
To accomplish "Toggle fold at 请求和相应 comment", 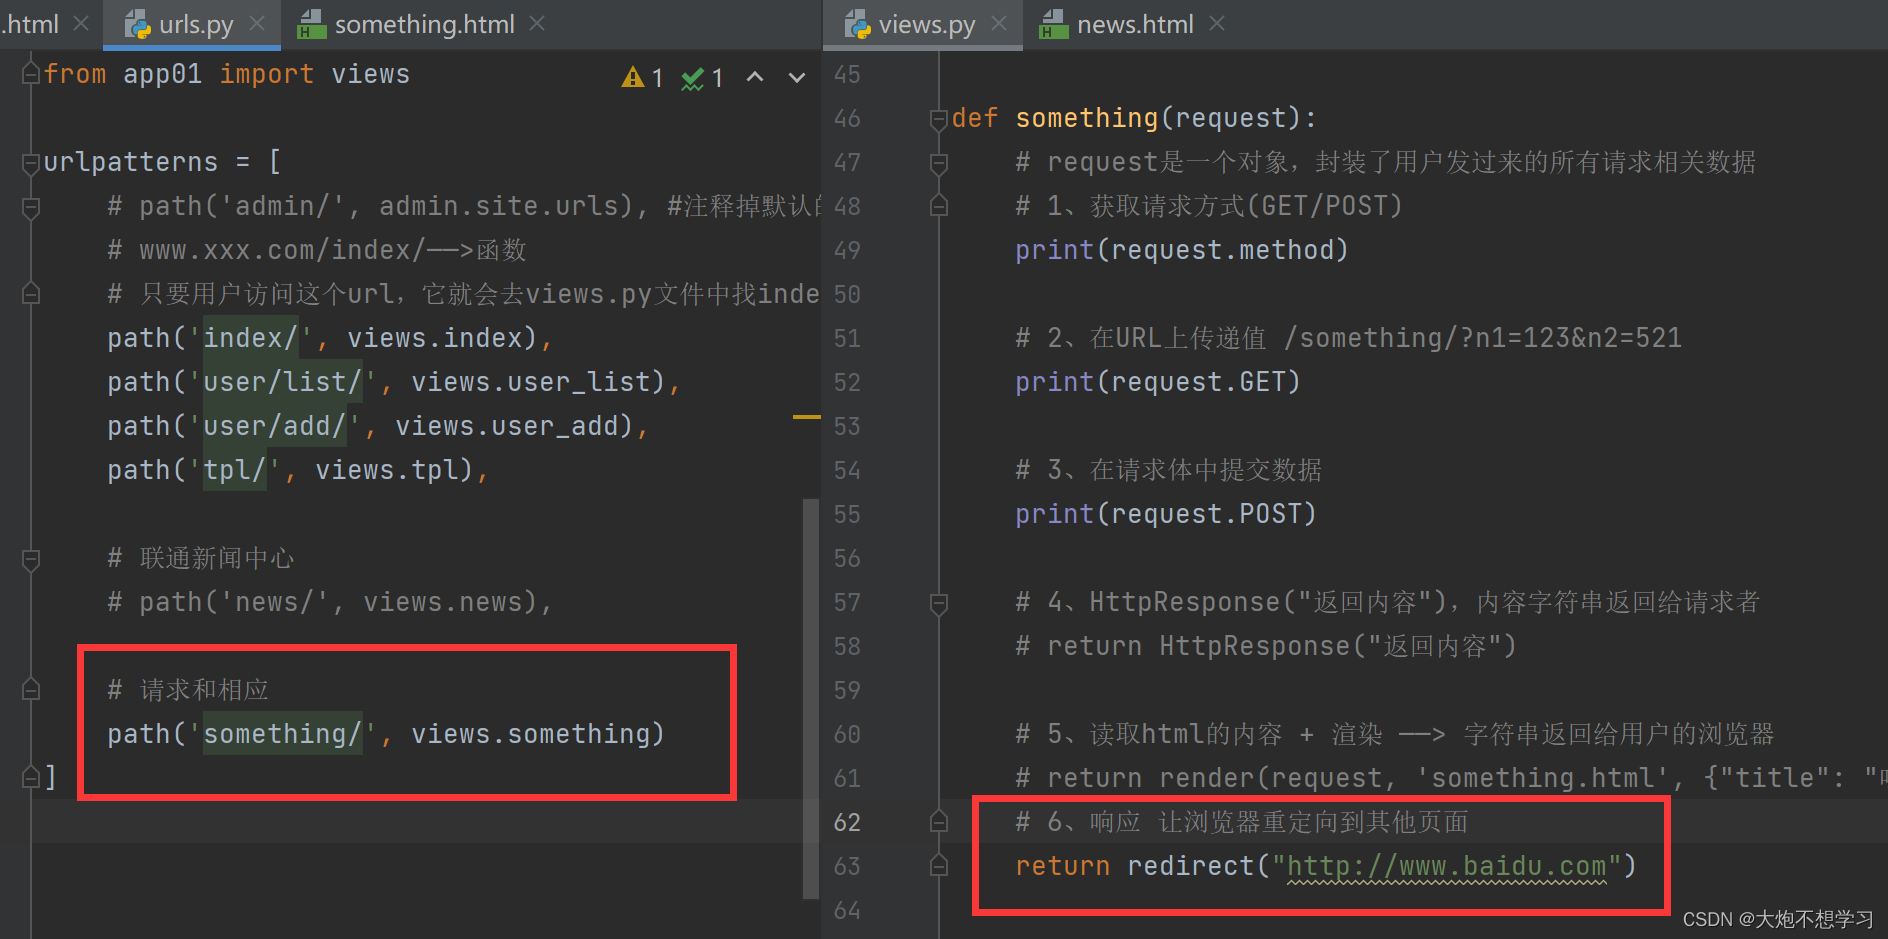I will pyautogui.click(x=31, y=689).
